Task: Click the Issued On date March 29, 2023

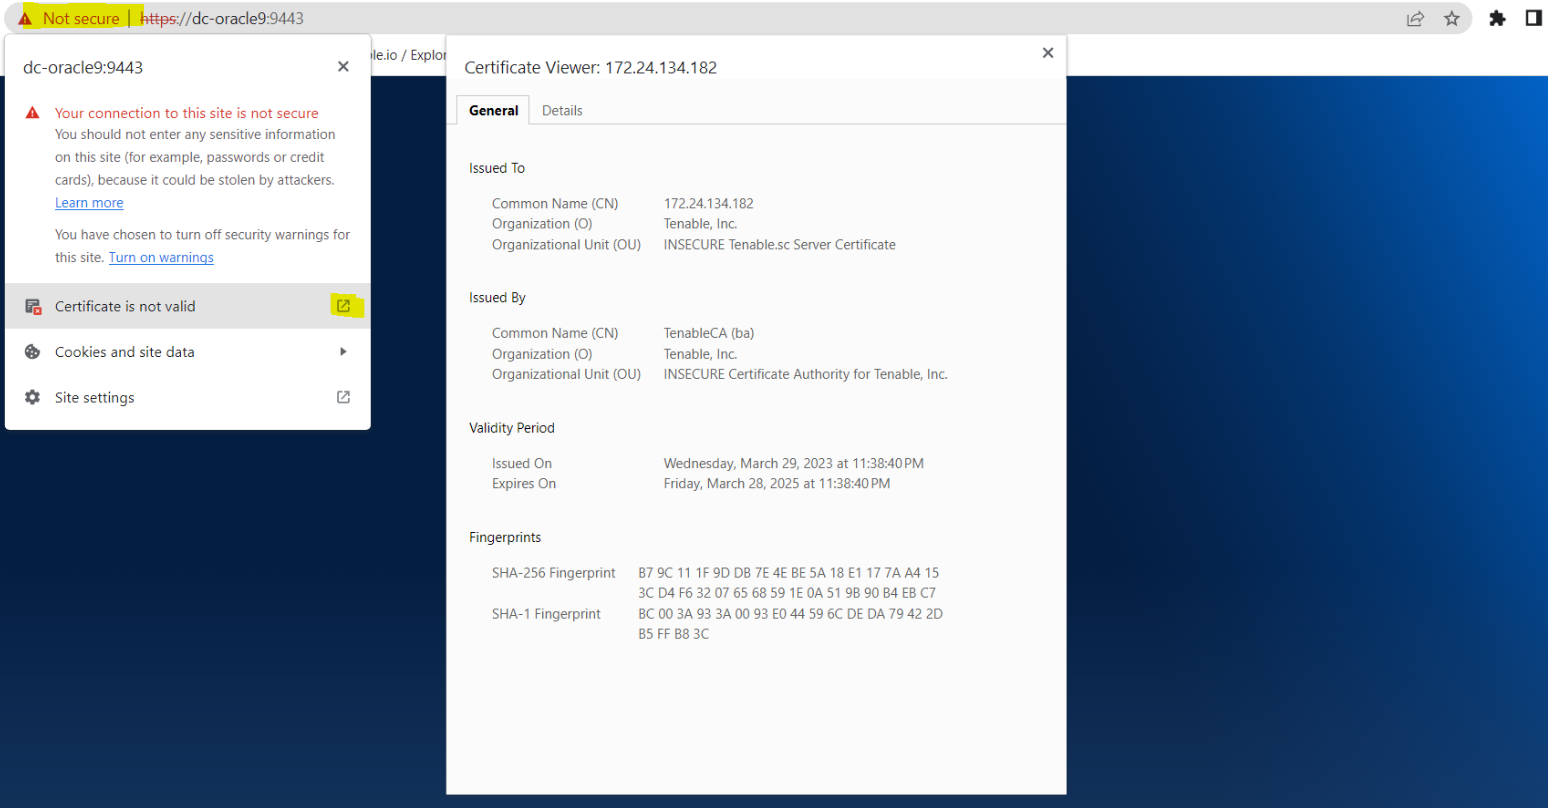Action: 794,463
